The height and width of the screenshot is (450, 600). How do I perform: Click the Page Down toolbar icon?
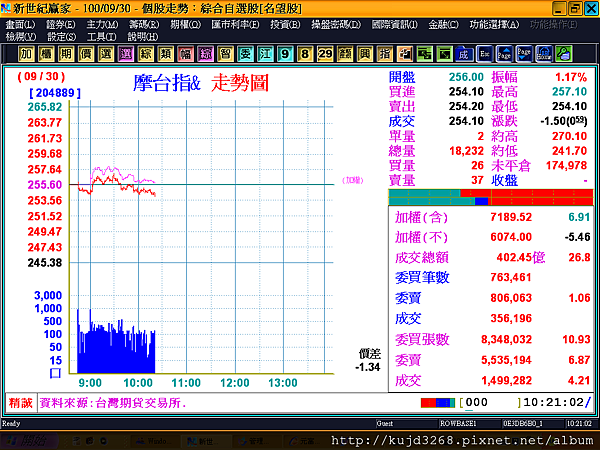524,54
